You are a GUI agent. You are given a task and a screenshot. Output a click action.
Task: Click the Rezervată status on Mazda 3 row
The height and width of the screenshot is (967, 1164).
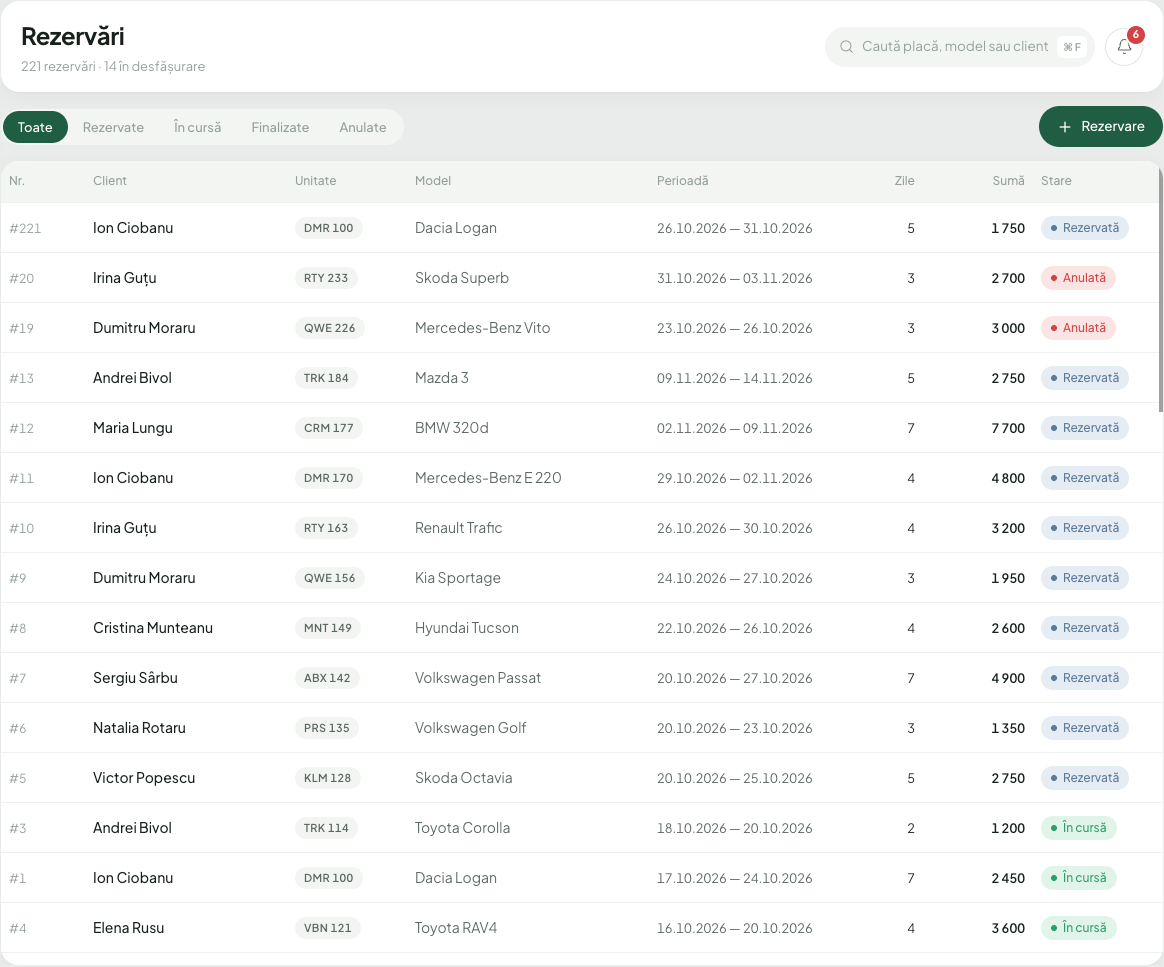pyautogui.click(x=1085, y=378)
